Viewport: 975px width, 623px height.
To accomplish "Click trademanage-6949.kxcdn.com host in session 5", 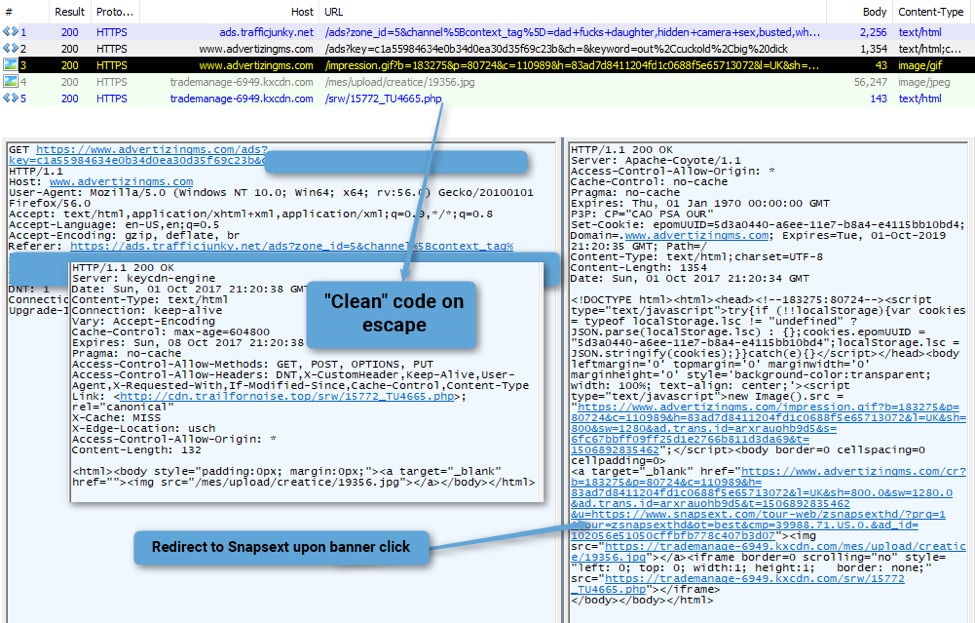I will (x=241, y=98).
